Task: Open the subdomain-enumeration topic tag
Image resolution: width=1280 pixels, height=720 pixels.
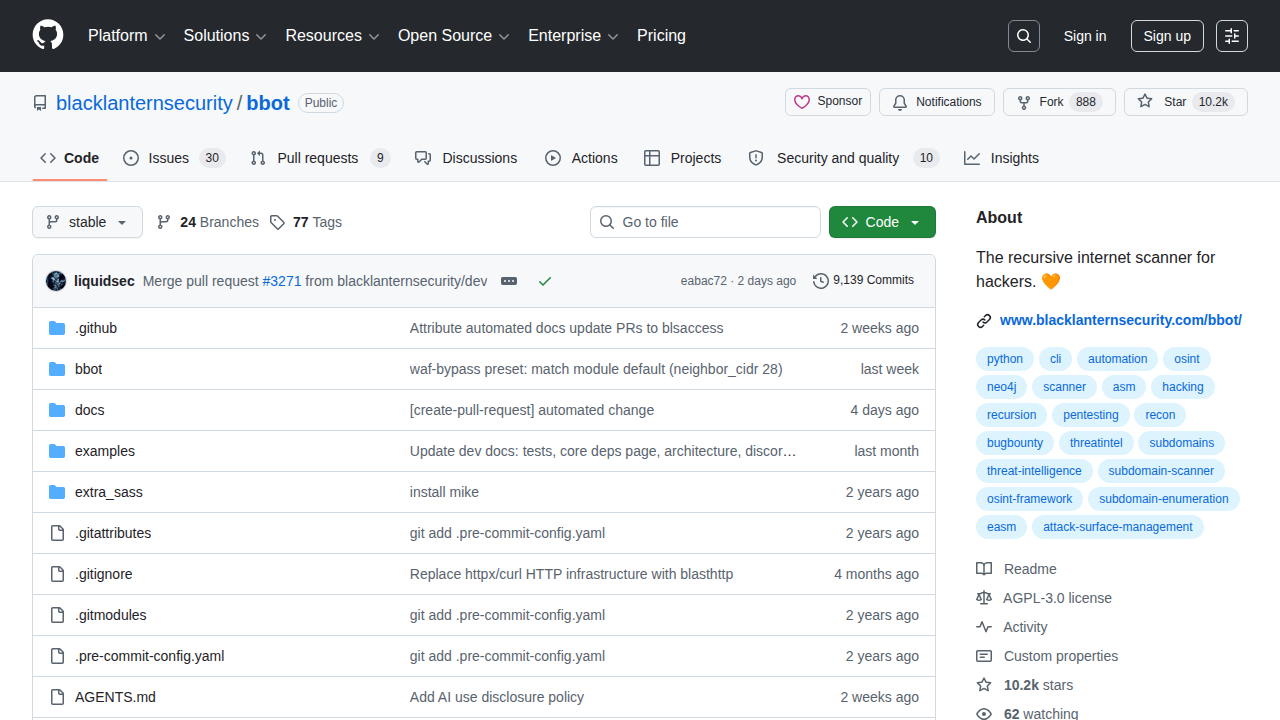Action: 1164,499
